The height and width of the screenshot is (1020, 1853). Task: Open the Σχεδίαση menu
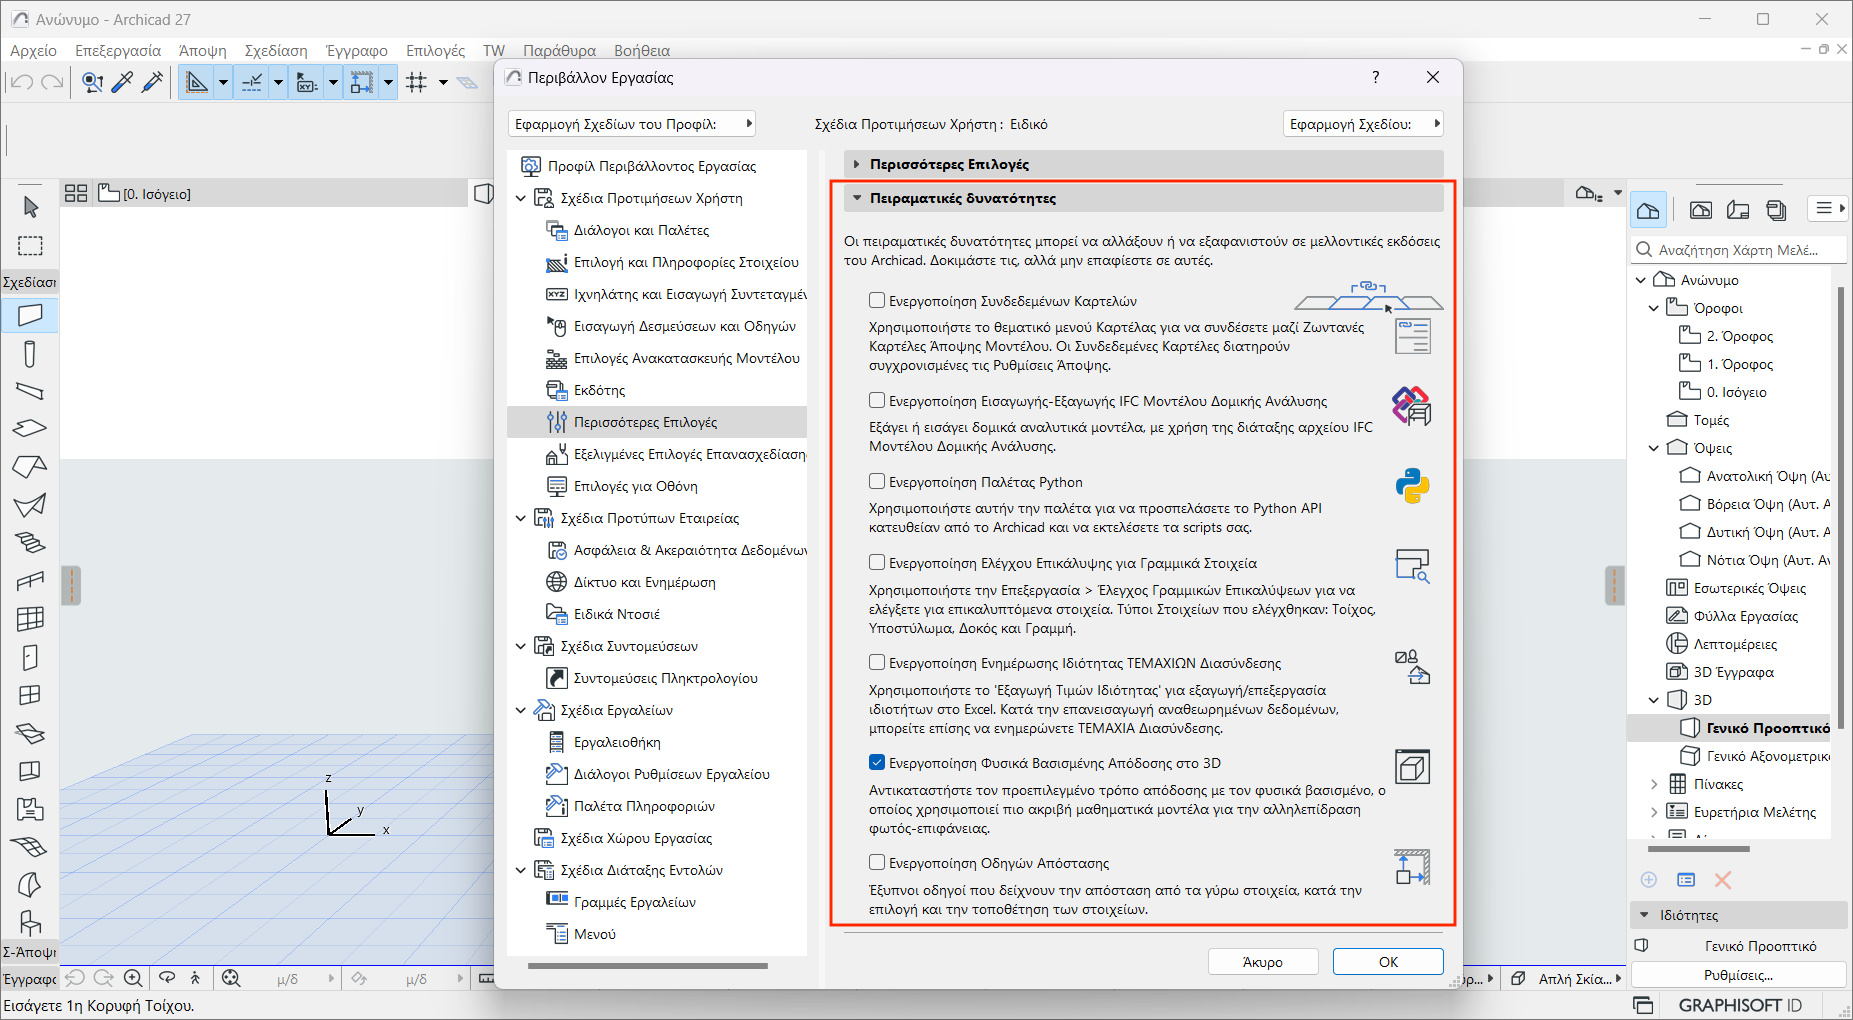276,50
